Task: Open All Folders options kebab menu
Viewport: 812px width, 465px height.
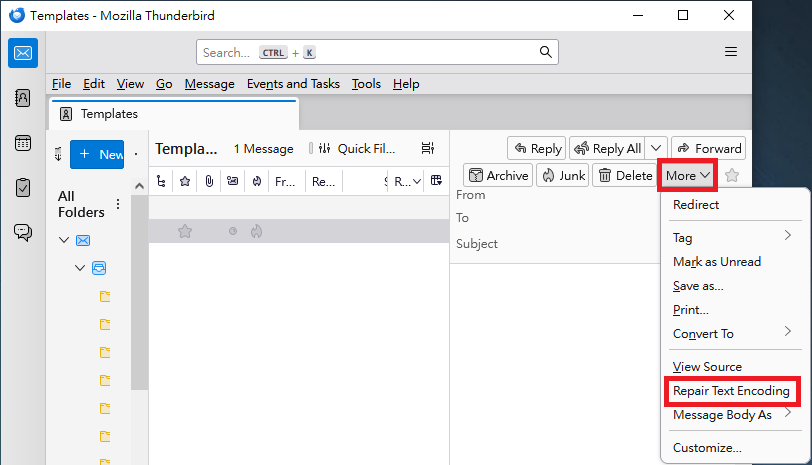Action: point(118,204)
